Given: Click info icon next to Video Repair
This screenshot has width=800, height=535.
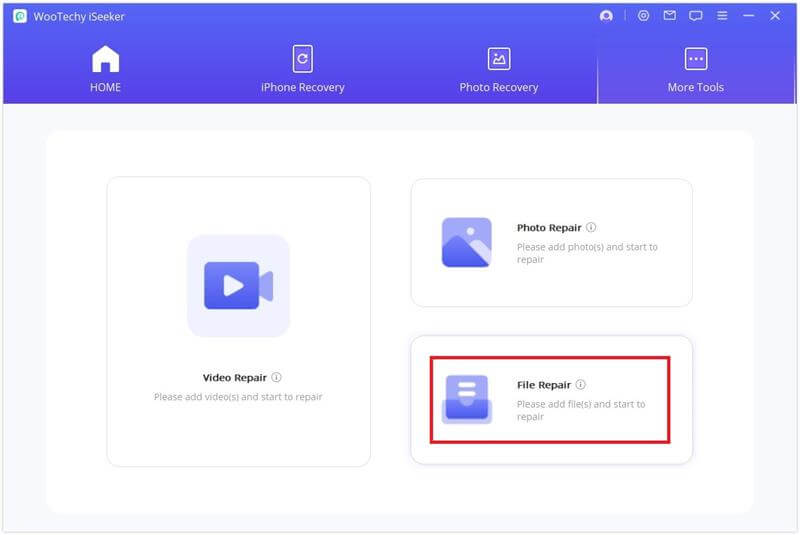Looking at the screenshot, I should click(276, 377).
